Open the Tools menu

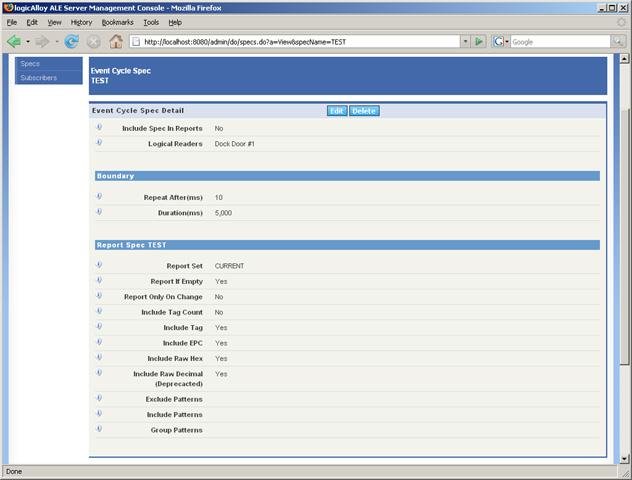pyautogui.click(x=151, y=23)
